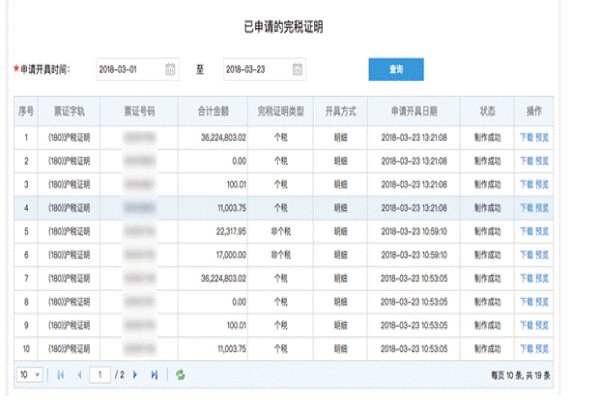Screen dimensions: 600x400
Task: Click 预览 link in row 2
Action: 542,161
